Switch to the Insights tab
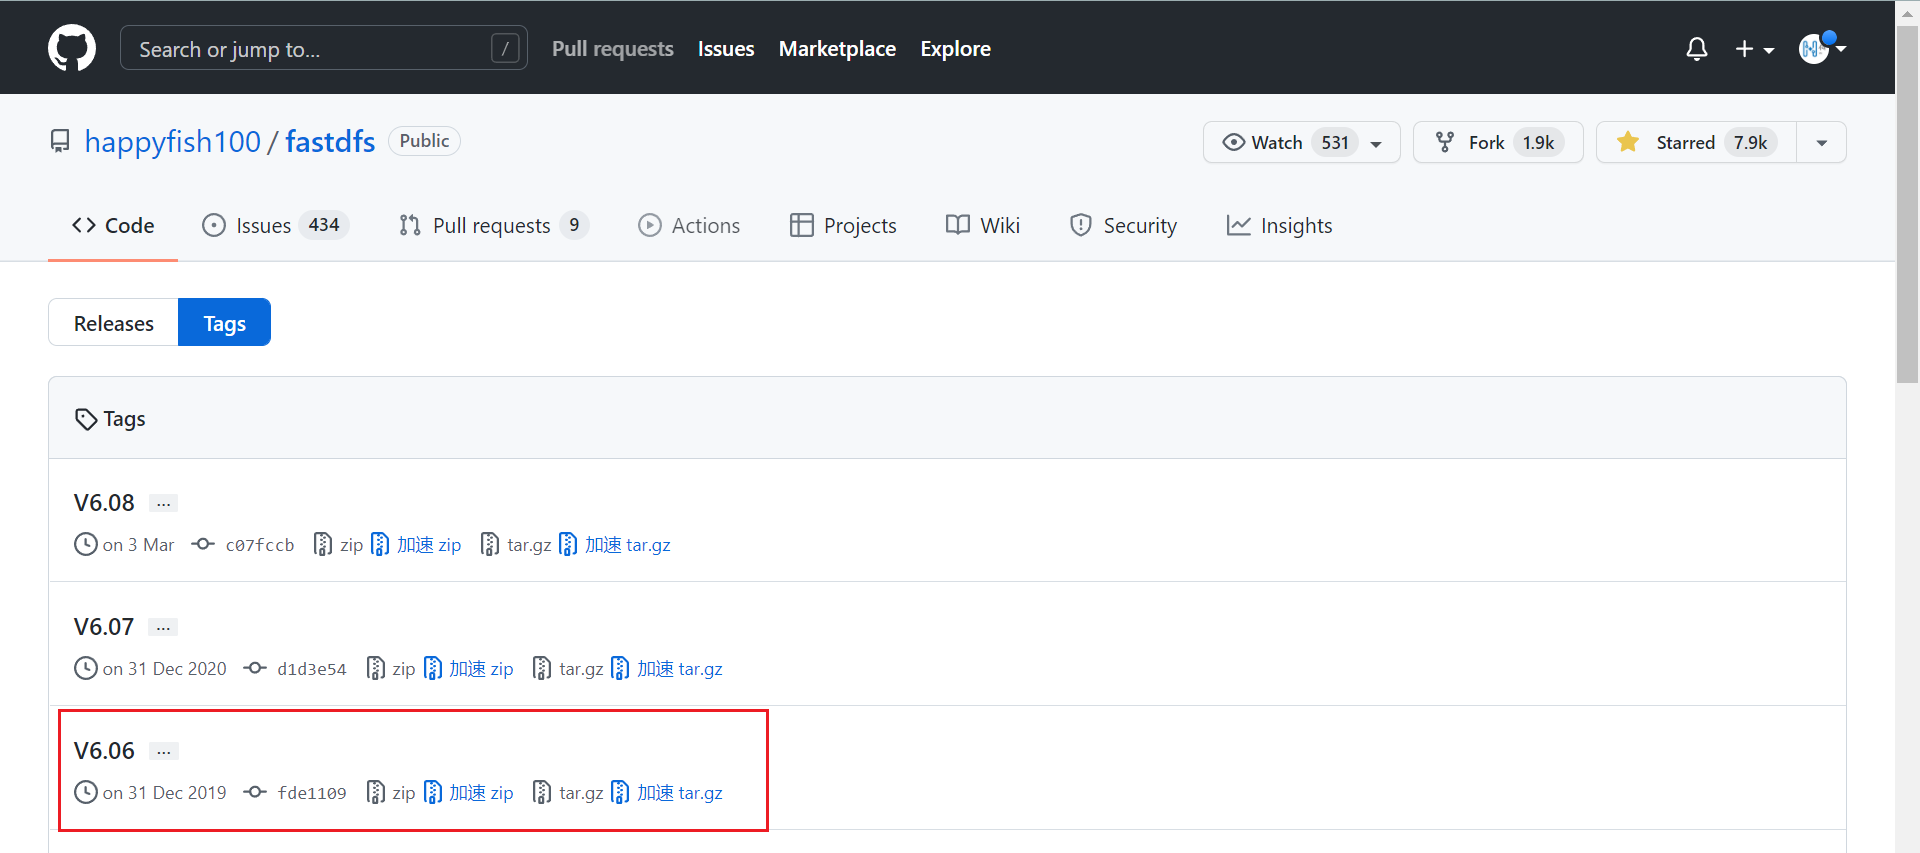The height and width of the screenshot is (853, 1920). pyautogui.click(x=1280, y=226)
